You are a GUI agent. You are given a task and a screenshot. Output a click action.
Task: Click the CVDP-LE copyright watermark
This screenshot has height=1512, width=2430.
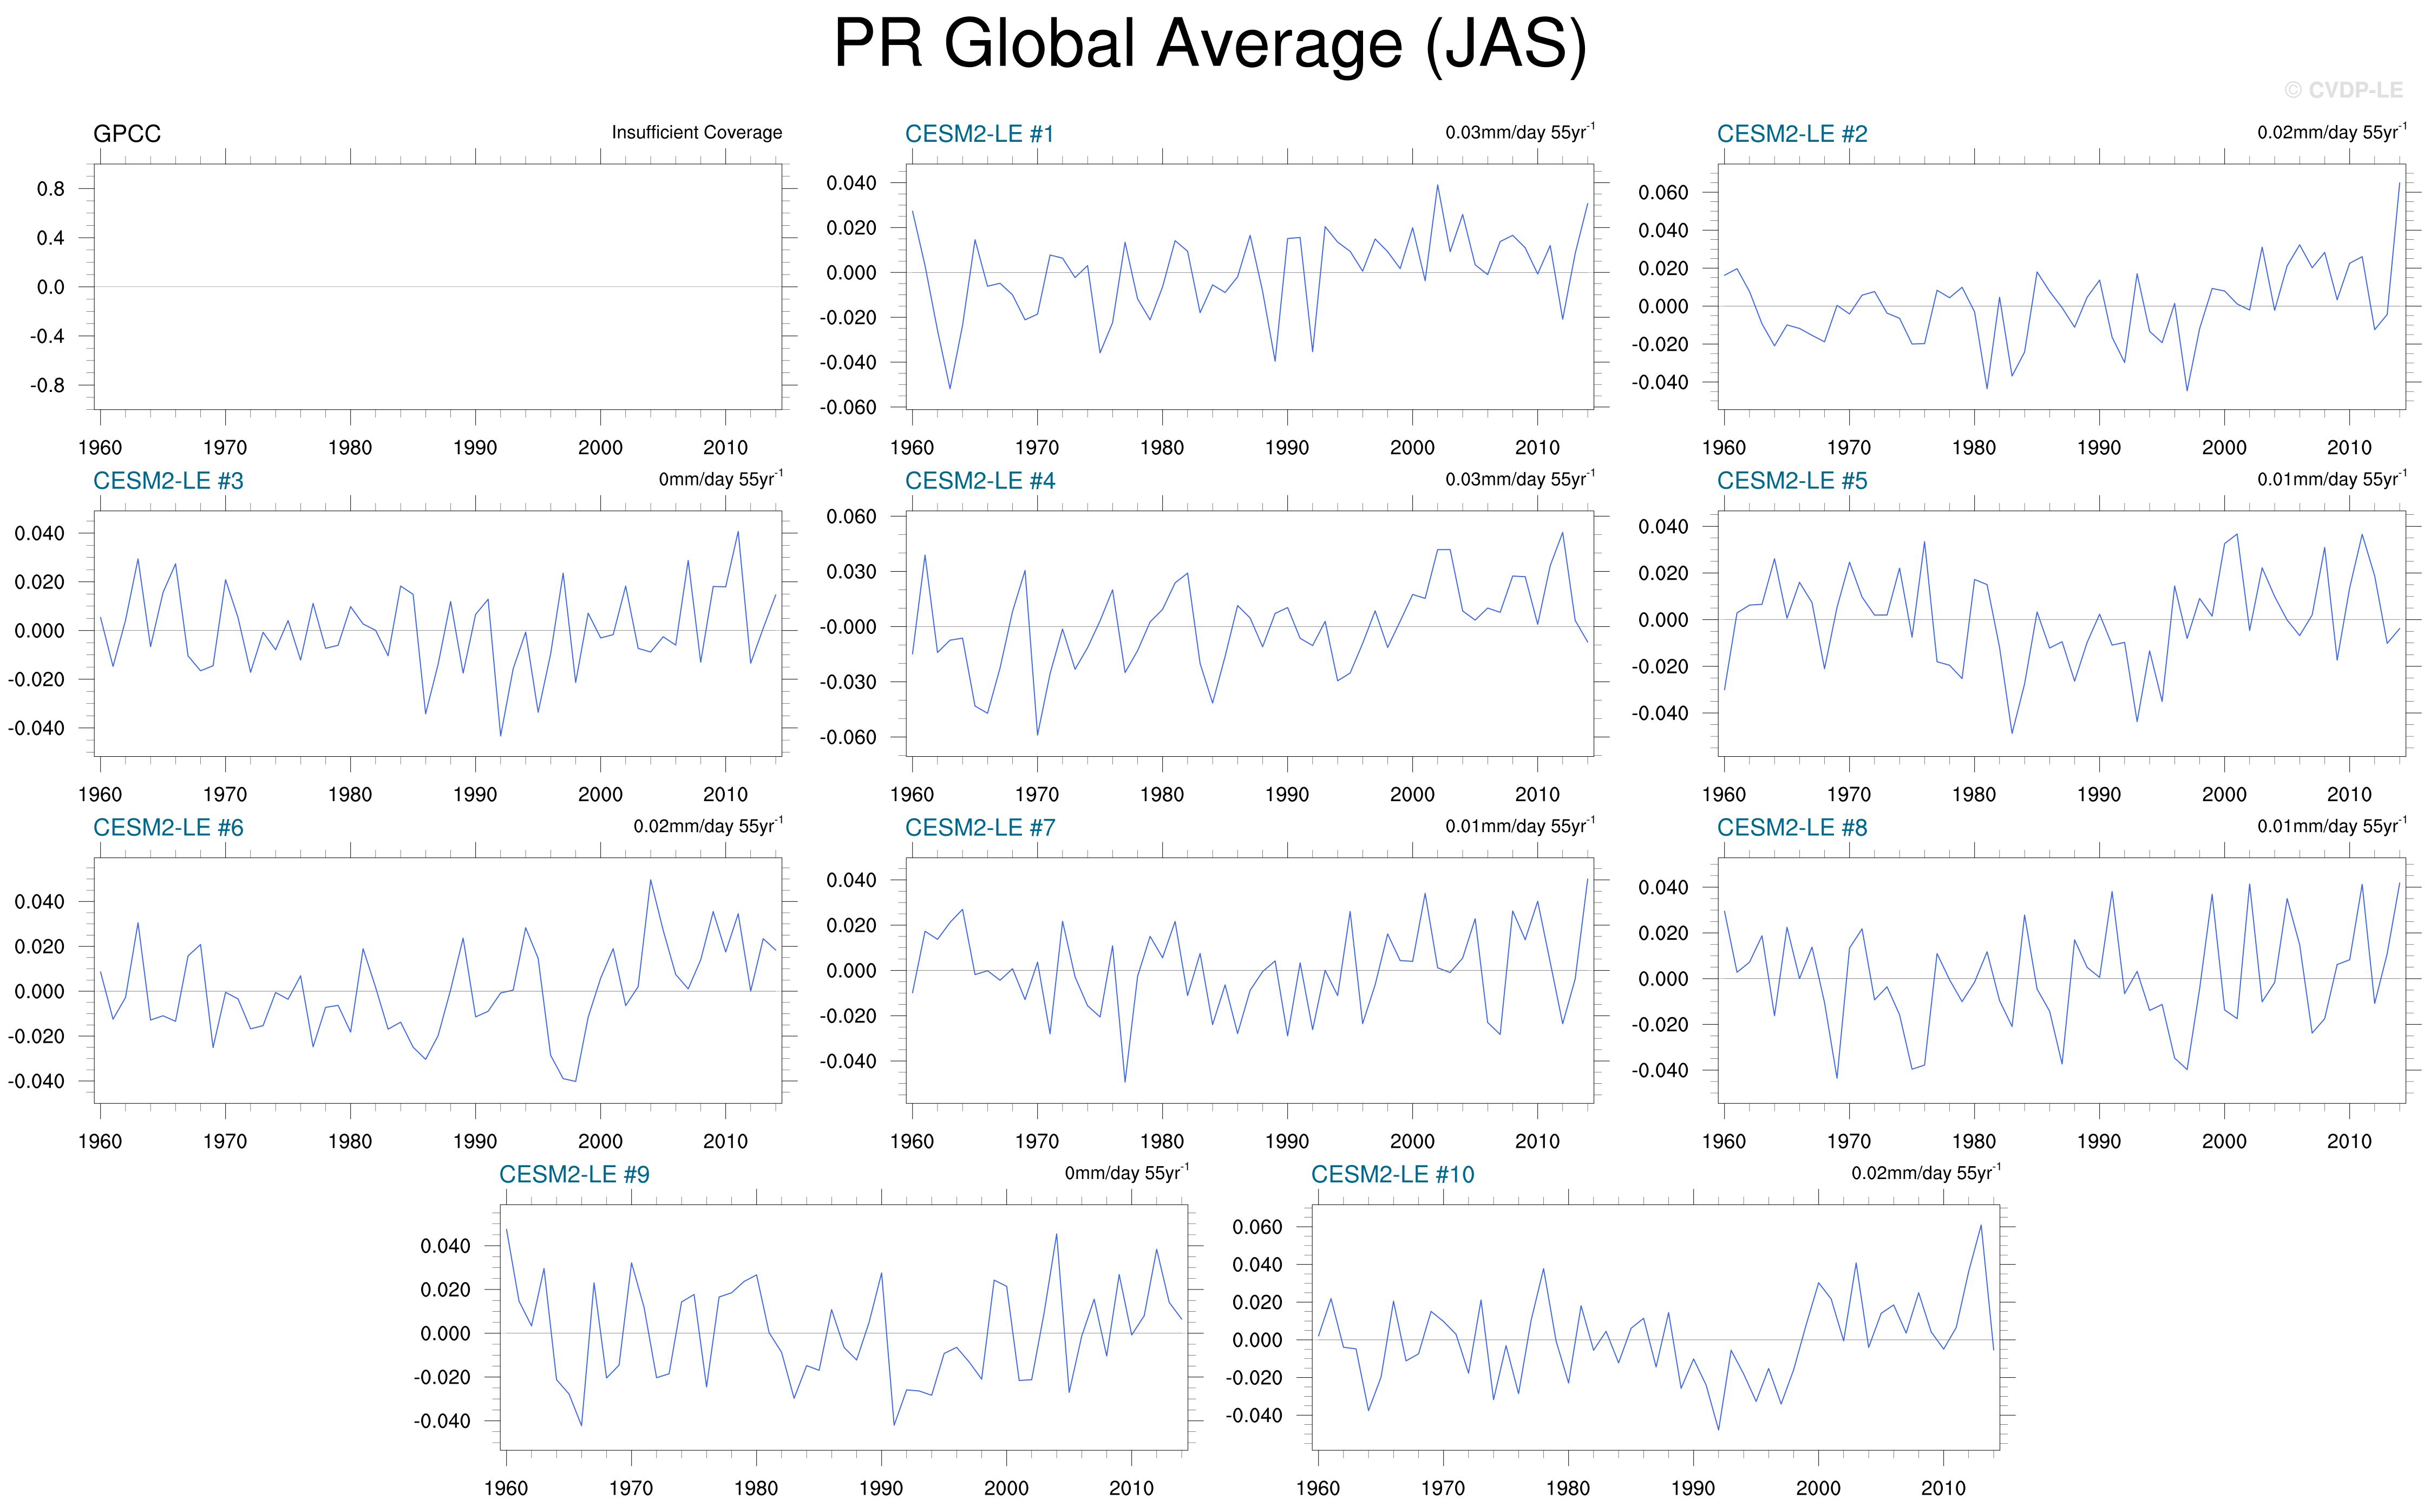(x=2343, y=91)
